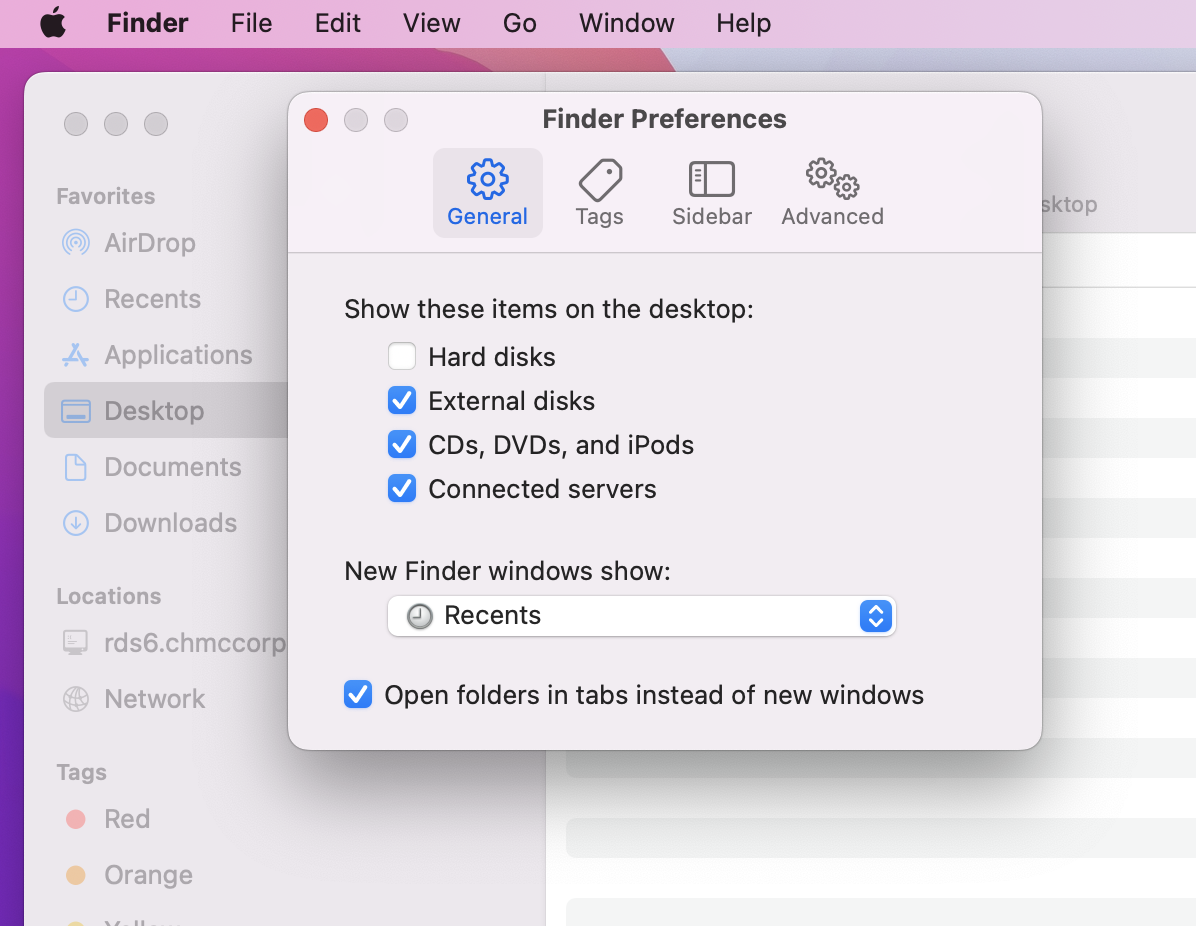This screenshot has height=926, width=1196.
Task: Click the Tags tag icon
Action: (600, 180)
